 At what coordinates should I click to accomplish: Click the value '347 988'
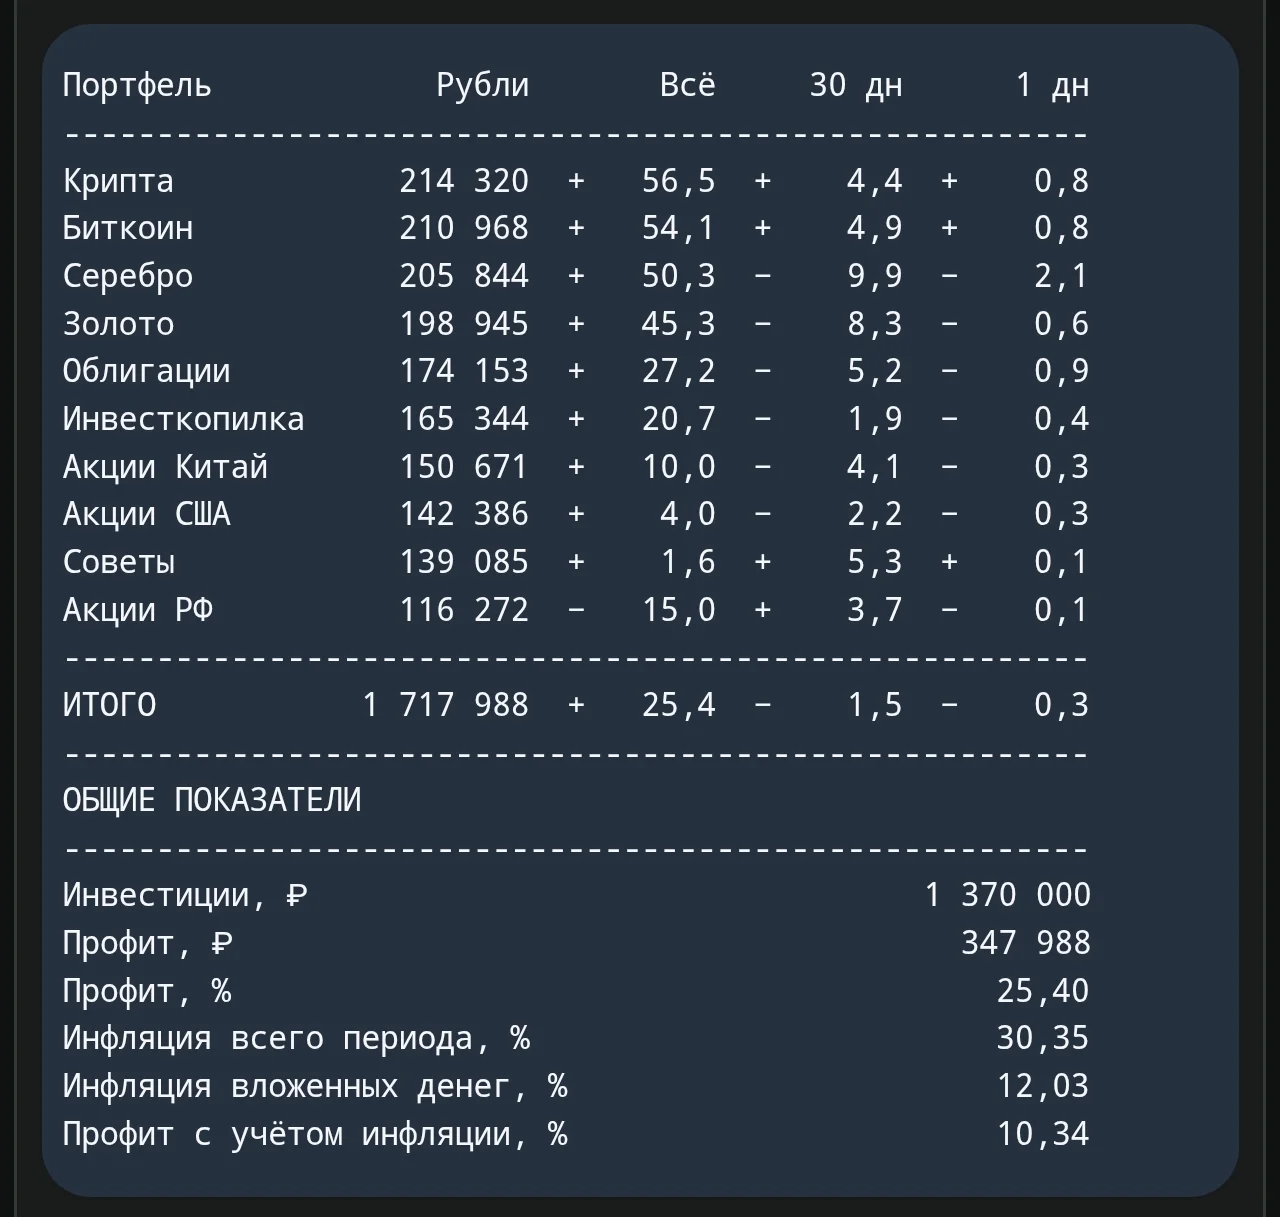pyautogui.click(x=1026, y=943)
